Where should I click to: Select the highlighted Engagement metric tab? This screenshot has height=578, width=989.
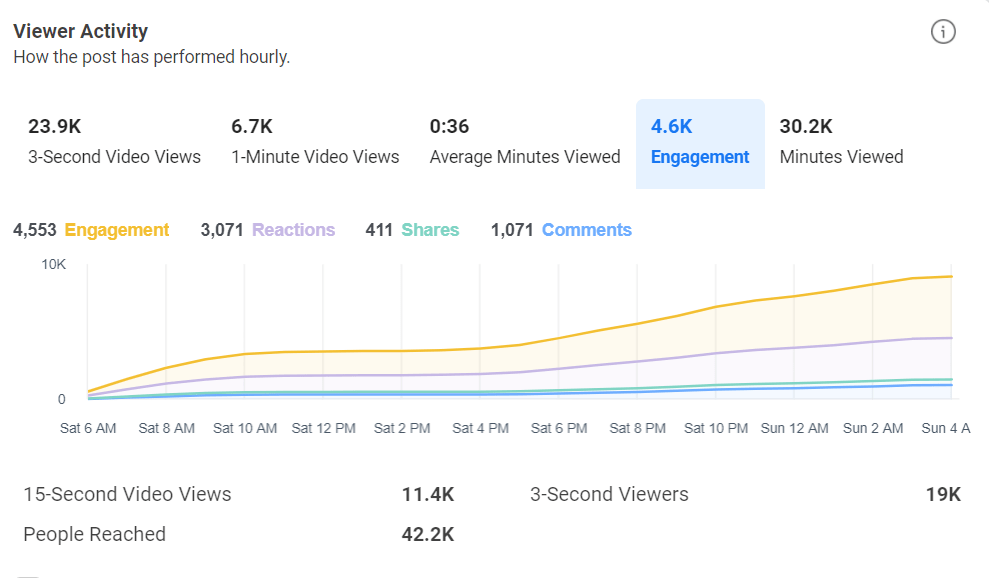(700, 143)
